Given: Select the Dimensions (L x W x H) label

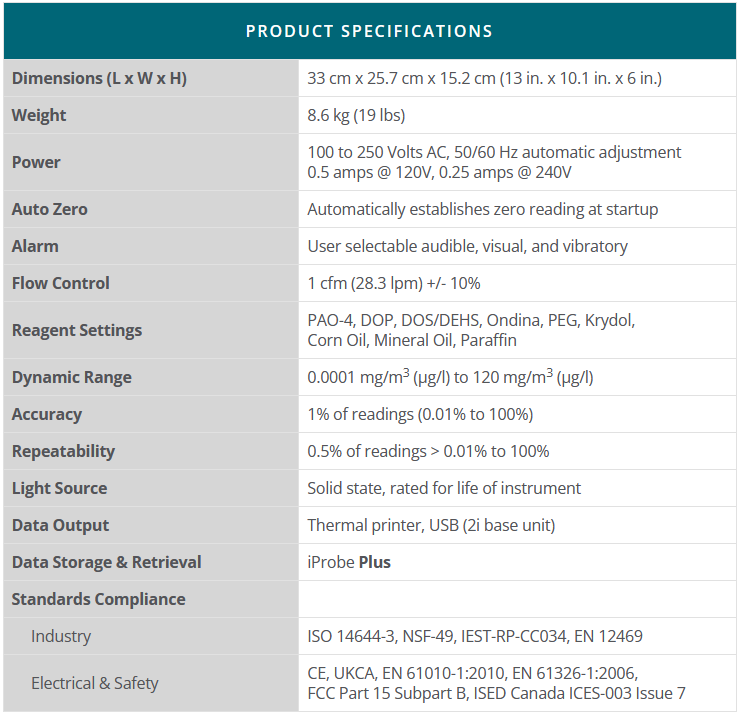Looking at the screenshot, I should pyautogui.click(x=99, y=78).
